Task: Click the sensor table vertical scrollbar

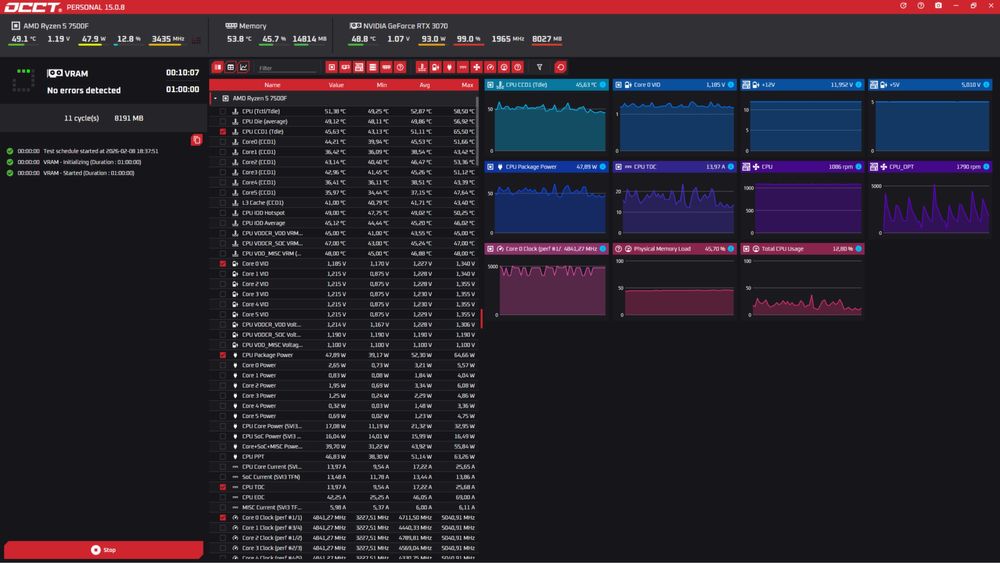Action: [x=477, y=131]
